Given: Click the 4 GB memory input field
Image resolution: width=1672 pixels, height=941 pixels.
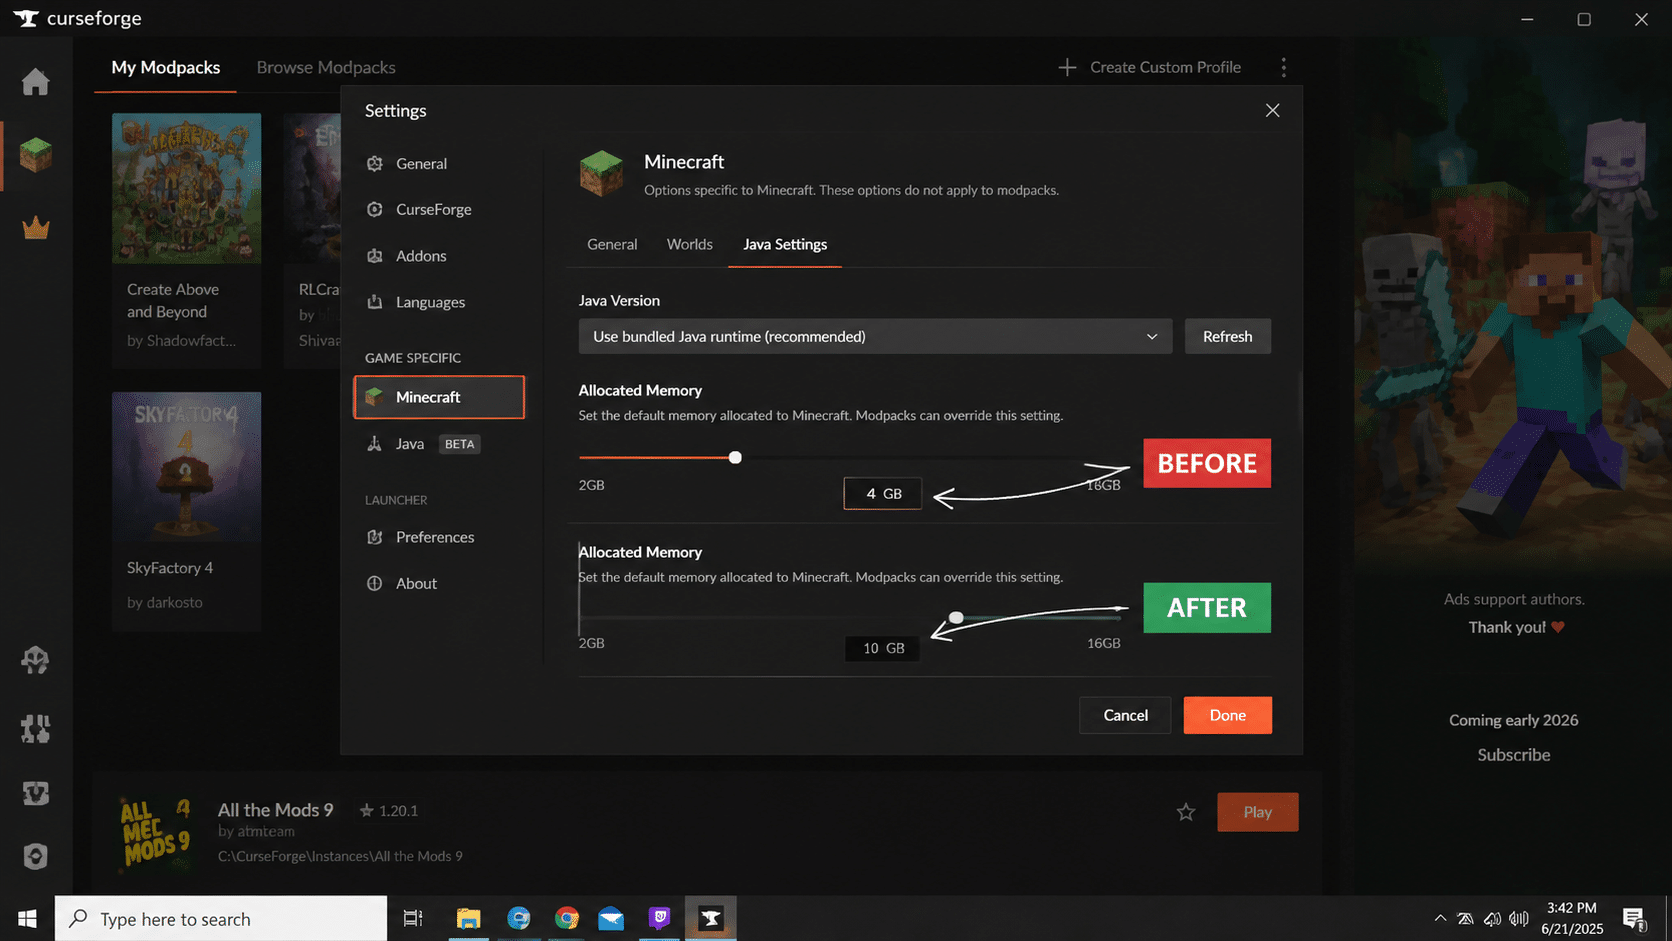Looking at the screenshot, I should pyautogui.click(x=882, y=494).
